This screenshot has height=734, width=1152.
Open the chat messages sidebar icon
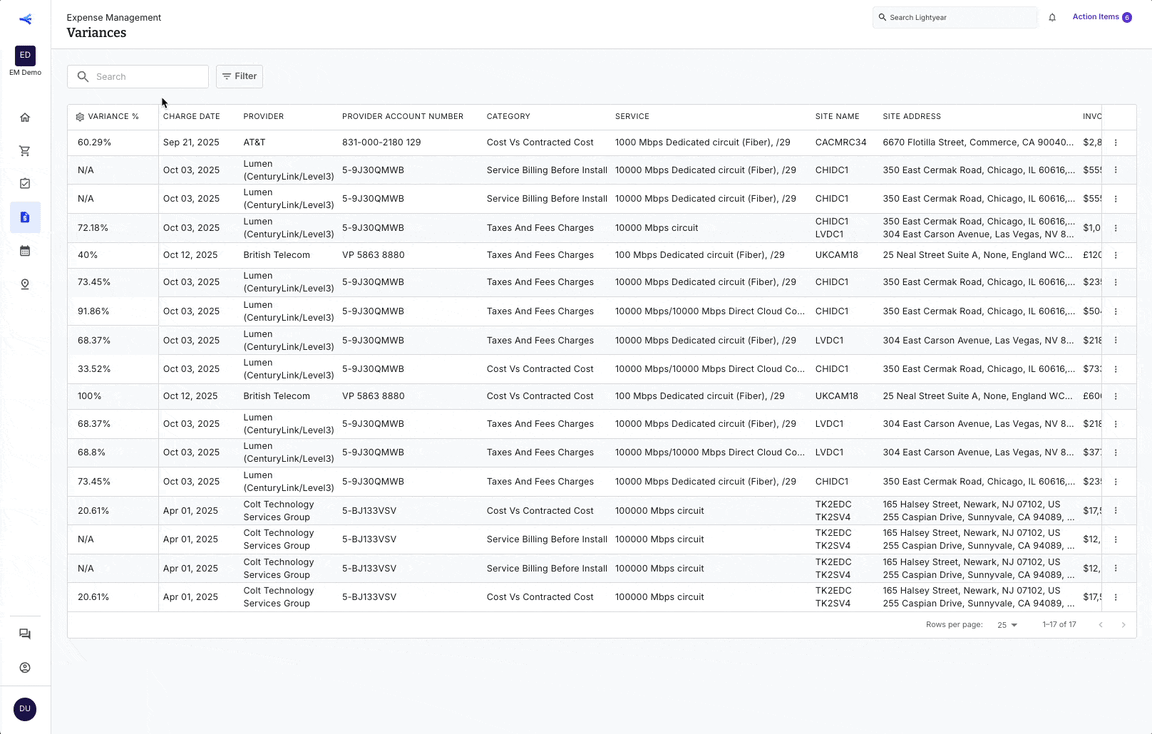25,634
